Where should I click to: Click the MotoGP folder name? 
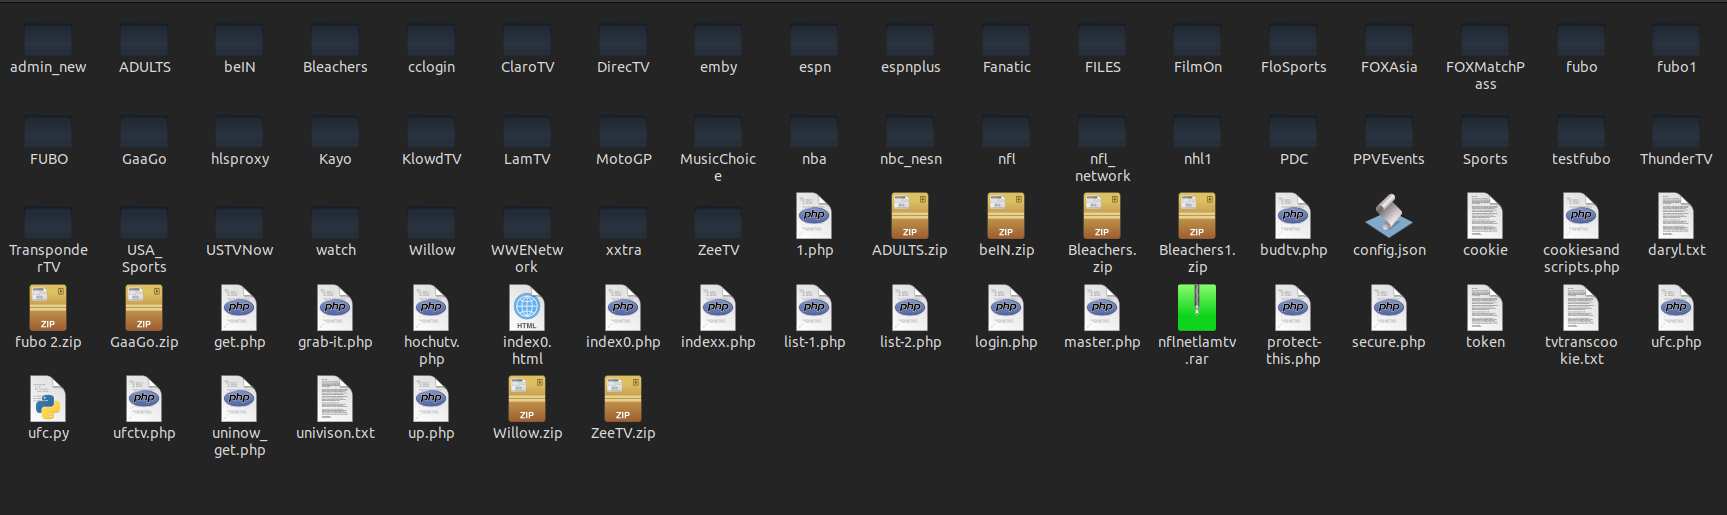click(623, 159)
